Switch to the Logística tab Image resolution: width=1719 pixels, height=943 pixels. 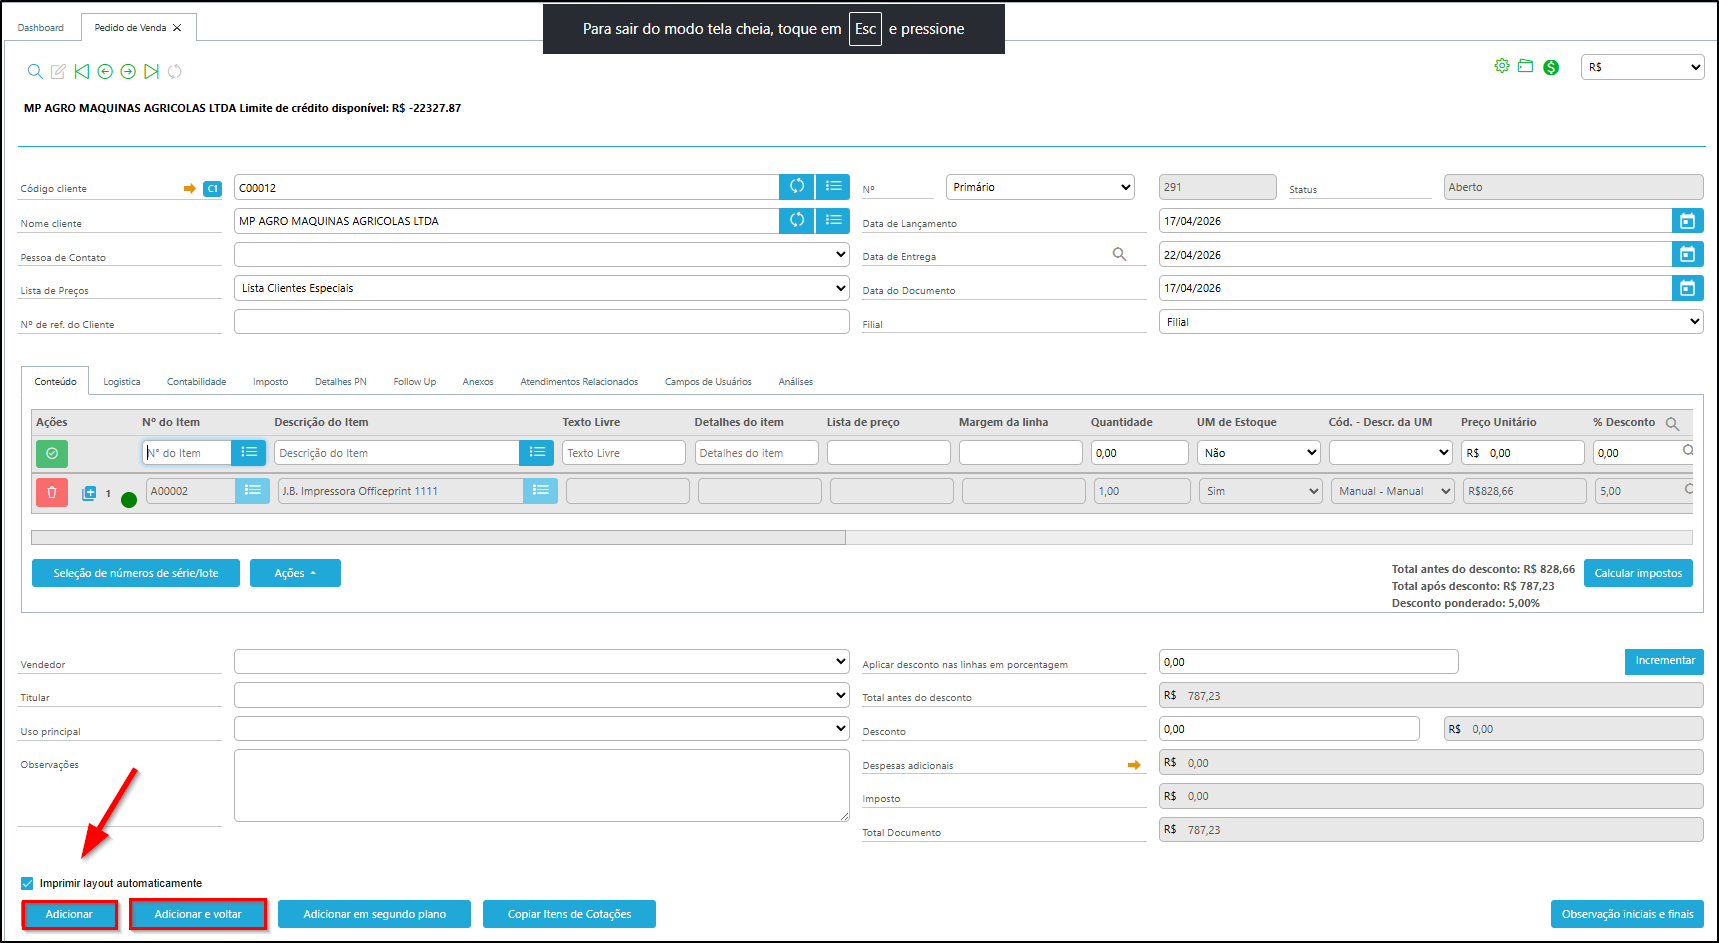click(122, 382)
